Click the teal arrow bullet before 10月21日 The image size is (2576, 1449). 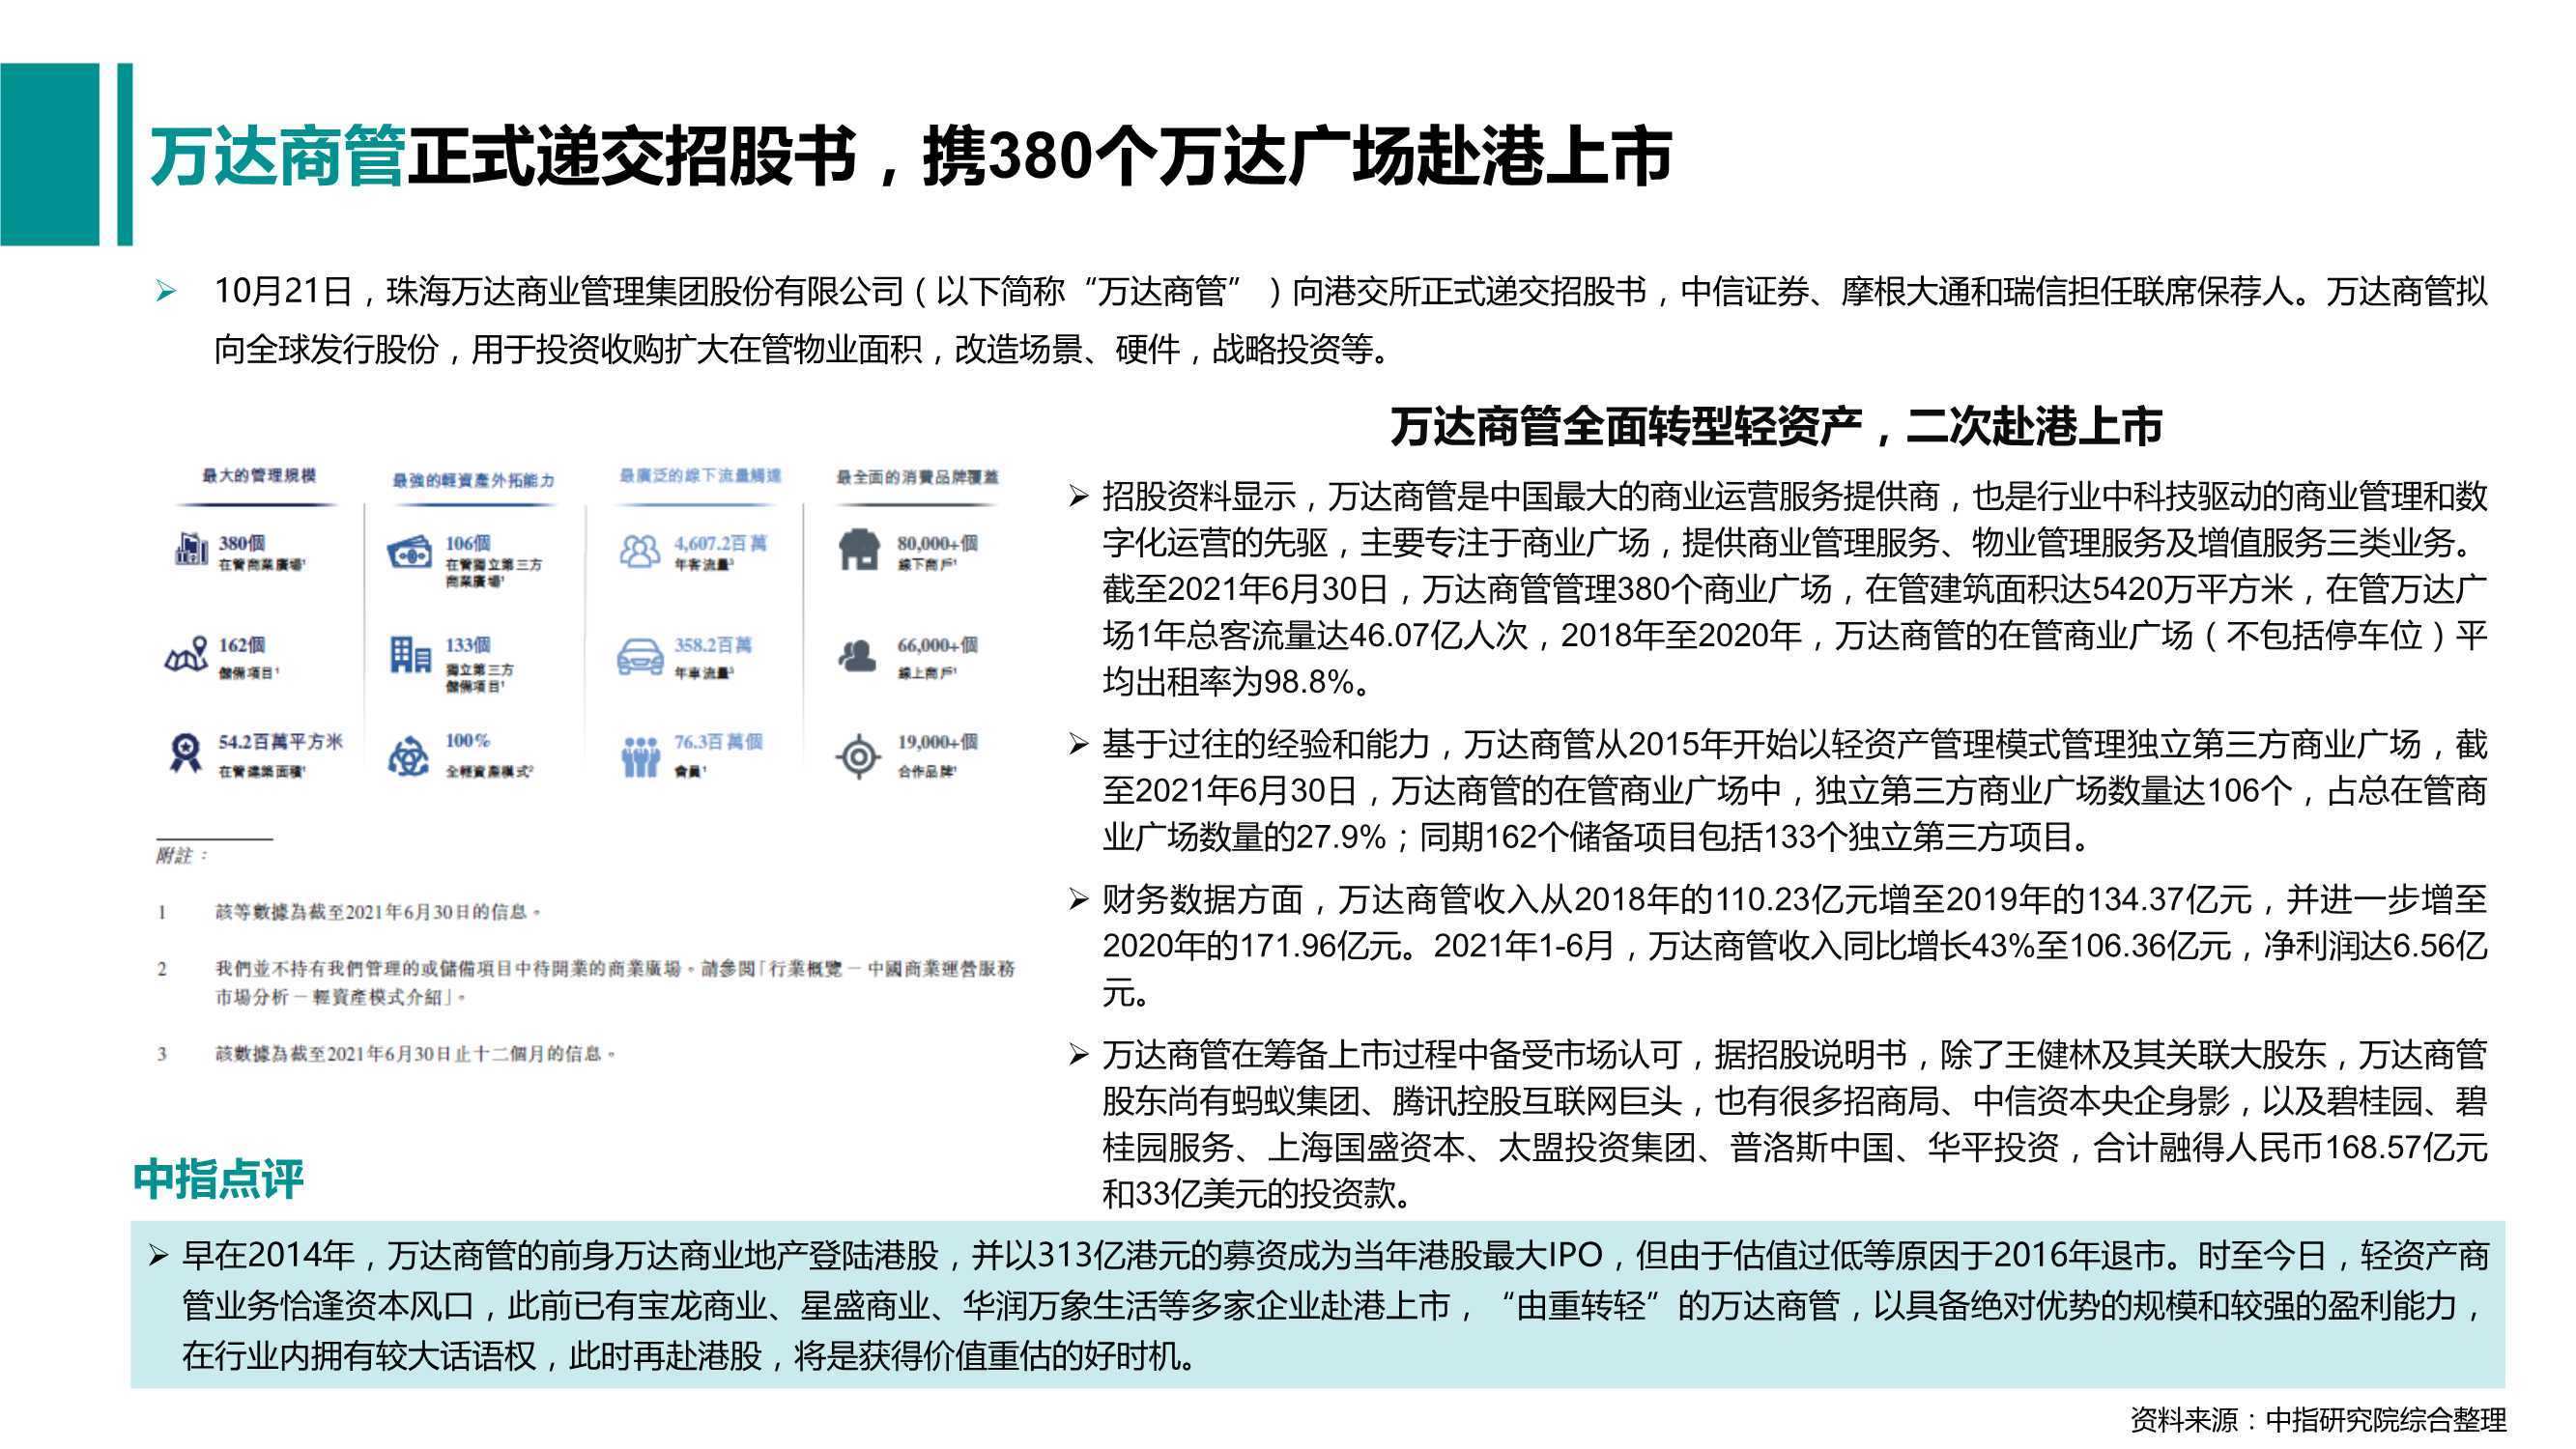(166, 292)
